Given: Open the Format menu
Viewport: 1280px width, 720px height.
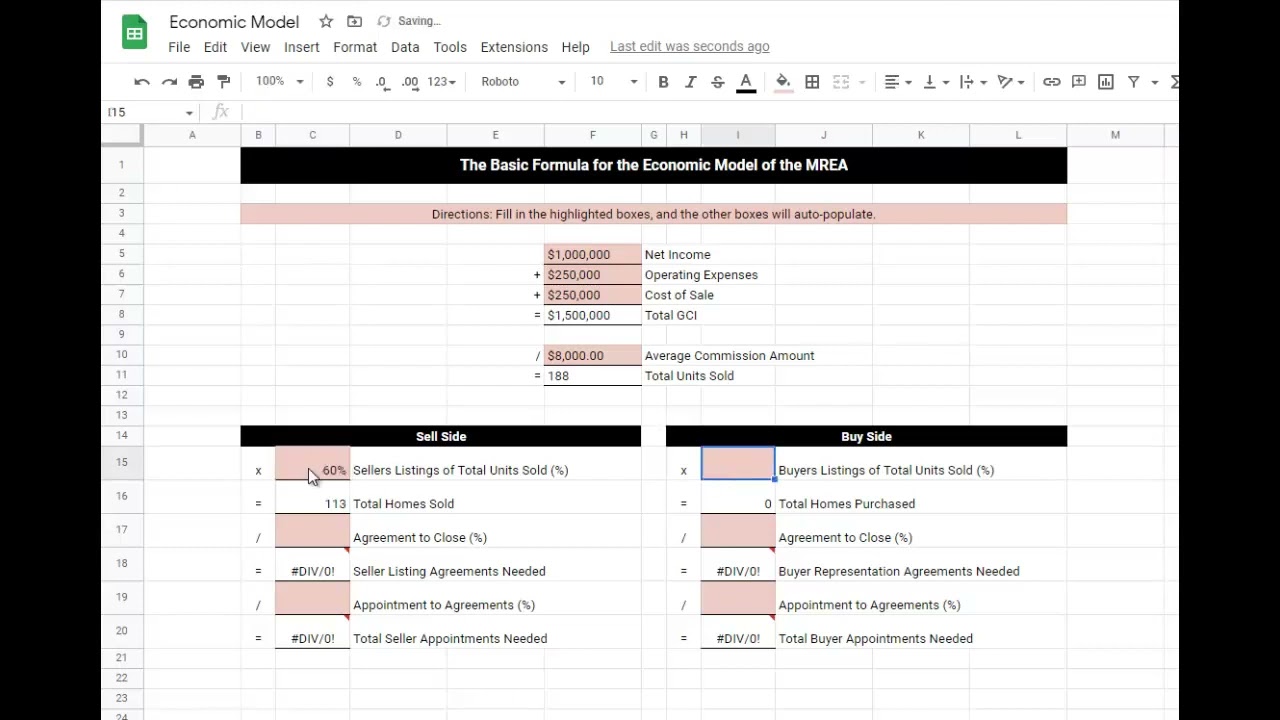Looking at the screenshot, I should point(355,47).
